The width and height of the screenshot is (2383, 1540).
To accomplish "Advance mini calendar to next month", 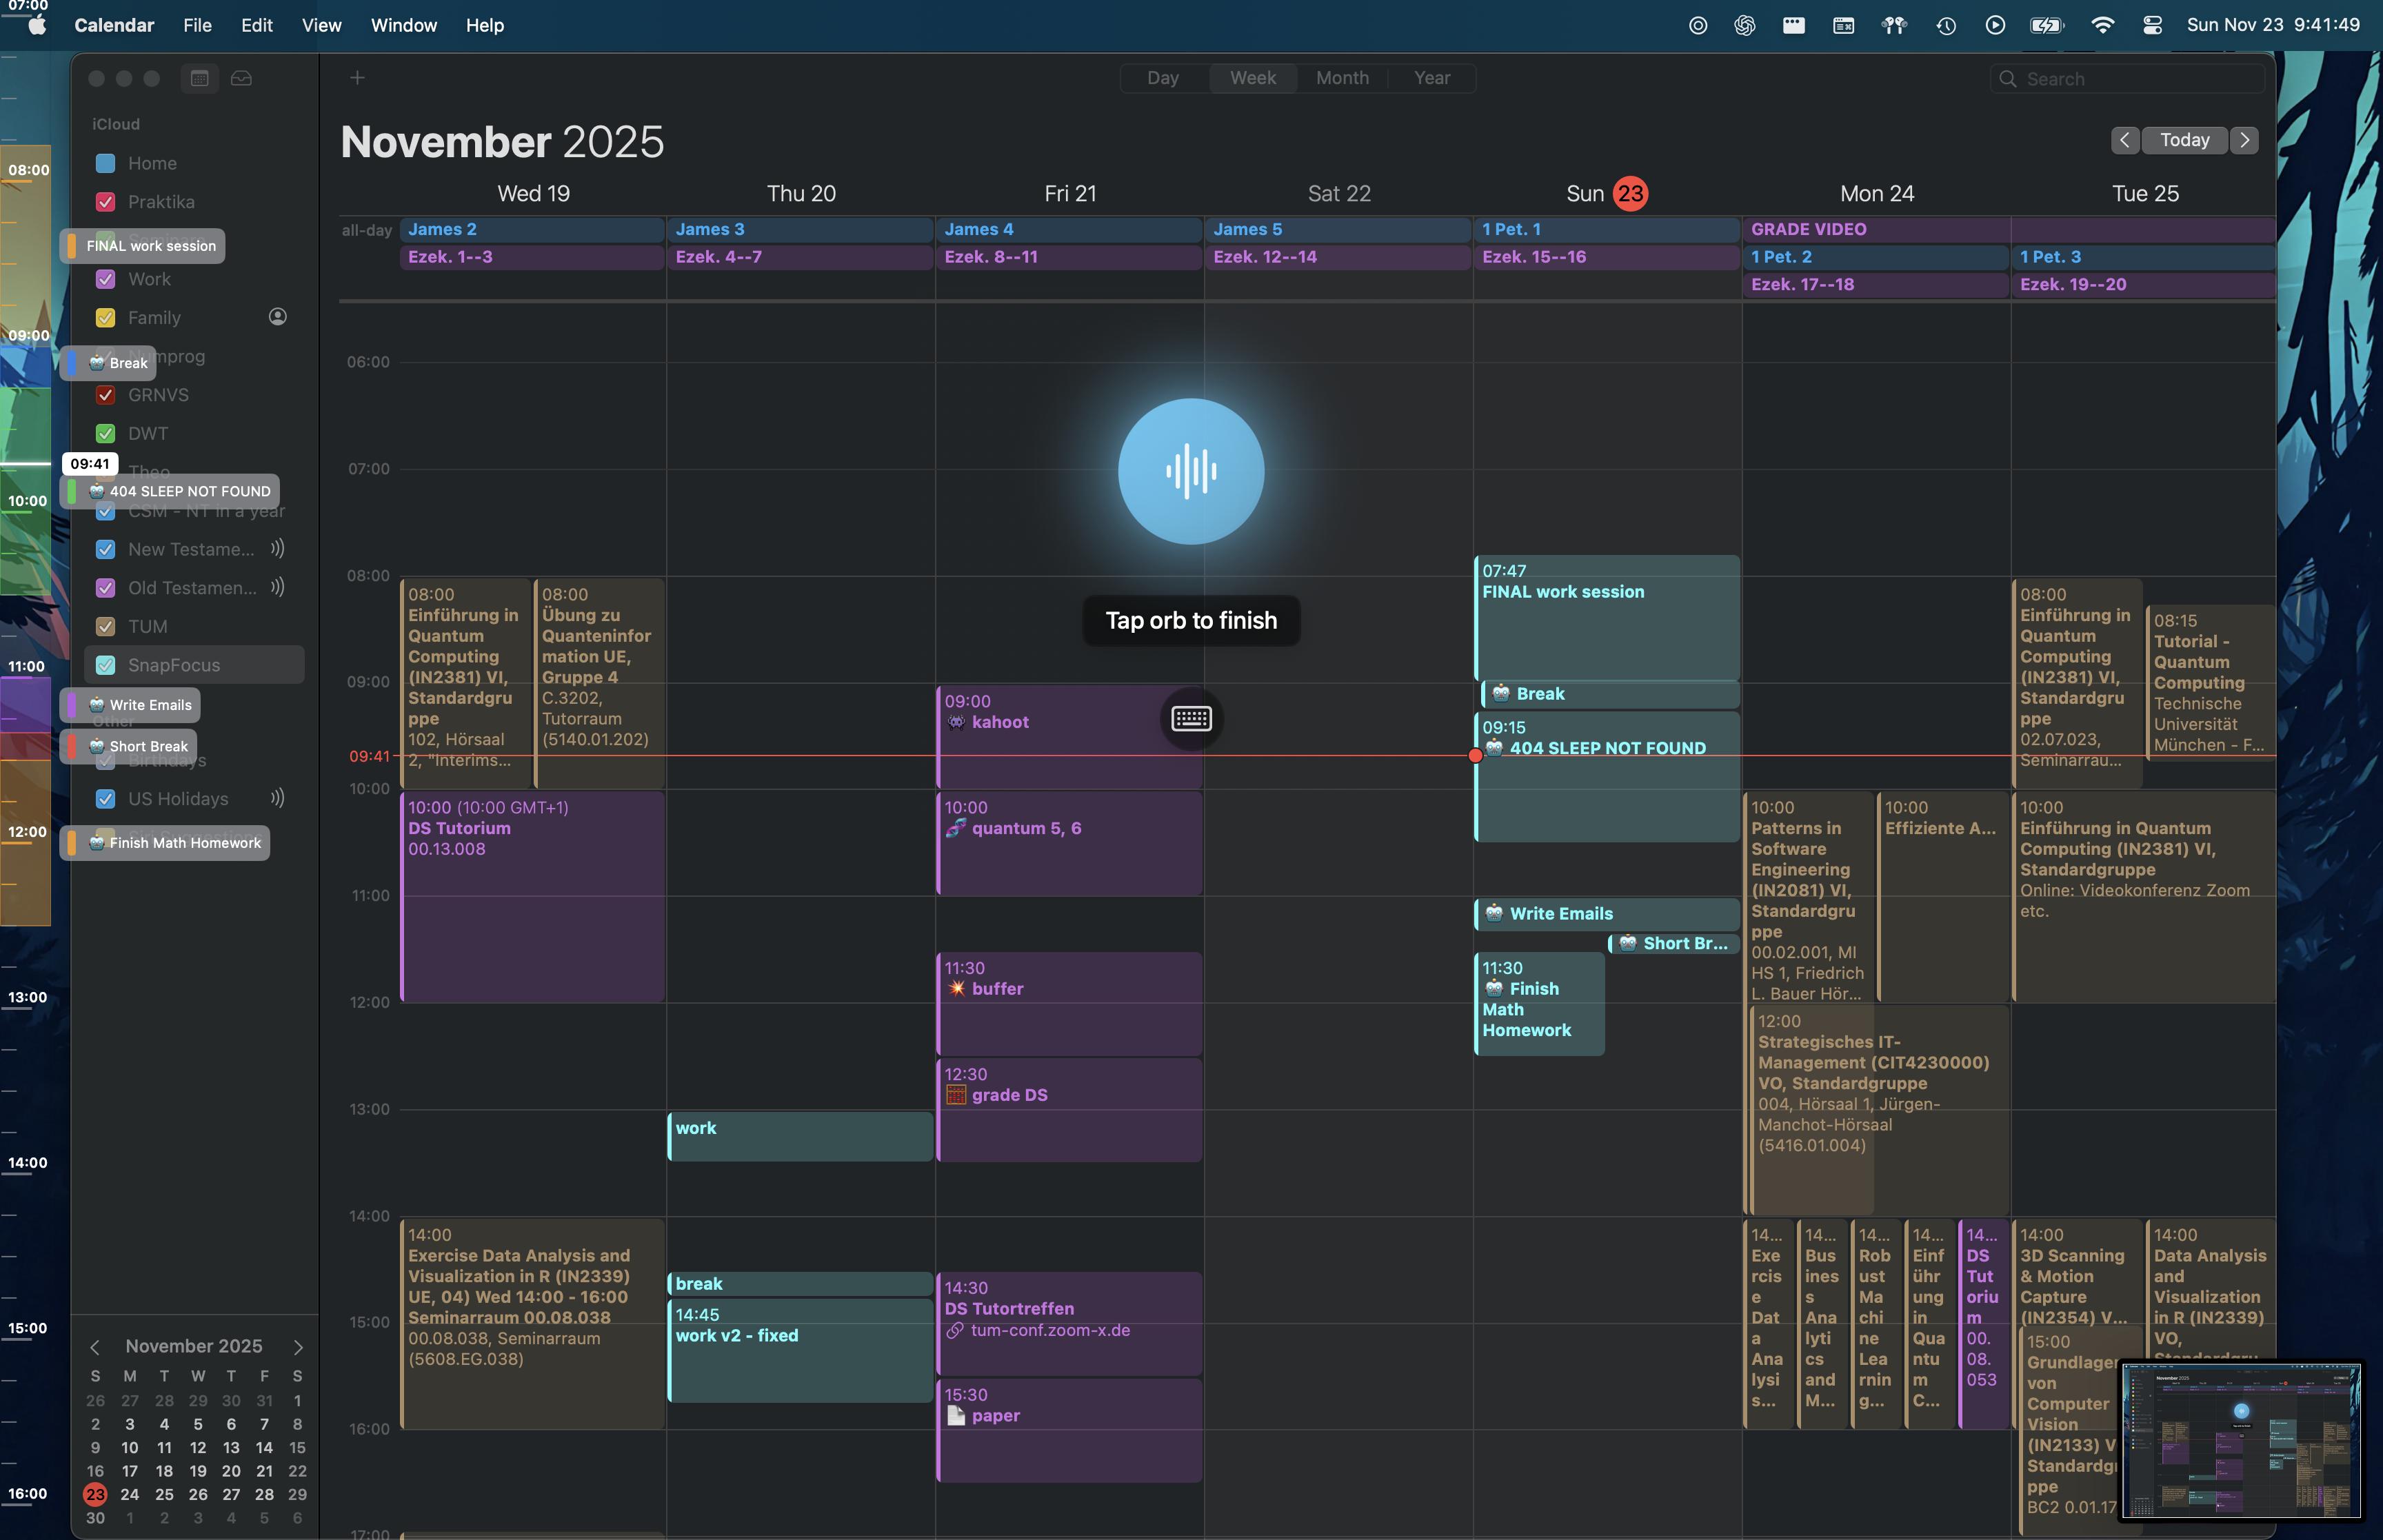I will (297, 1346).
